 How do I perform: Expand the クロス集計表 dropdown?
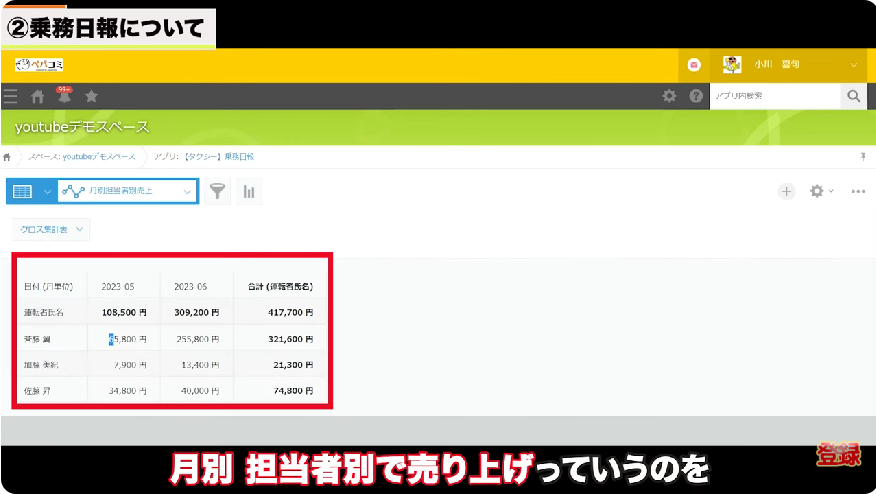[51, 229]
